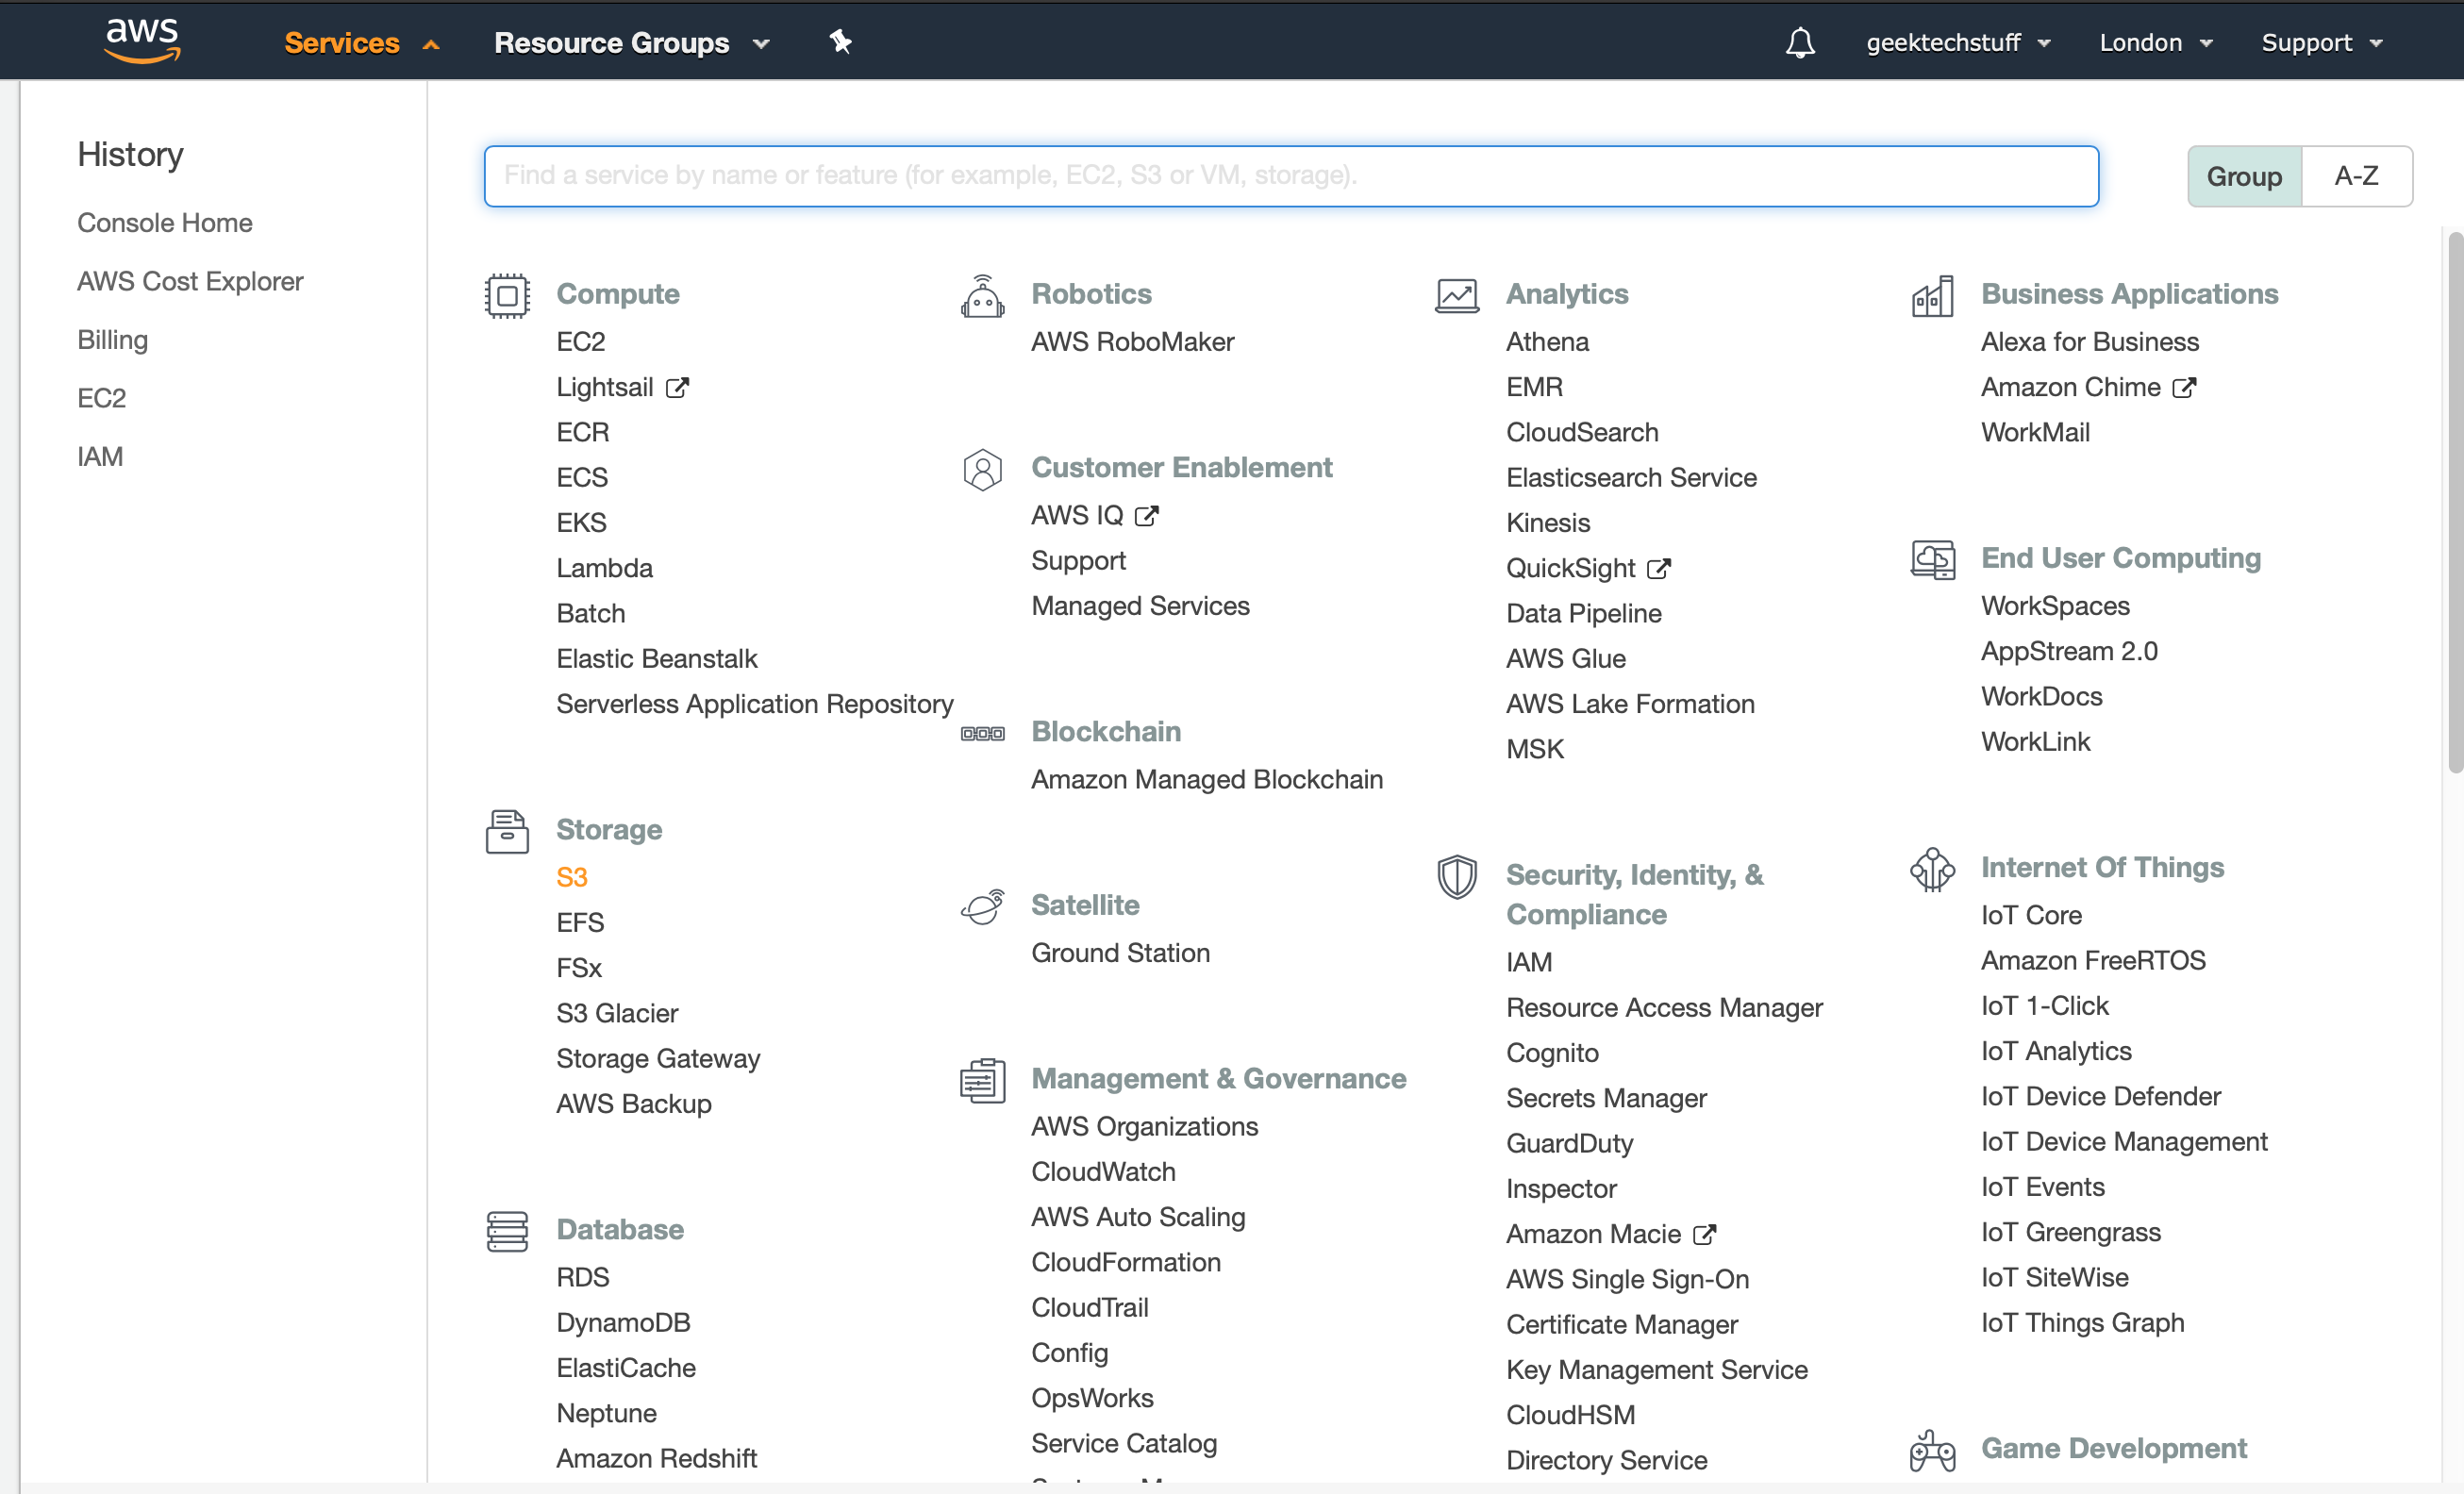
Task: Open S3 from the Storage section
Action: tap(571, 876)
